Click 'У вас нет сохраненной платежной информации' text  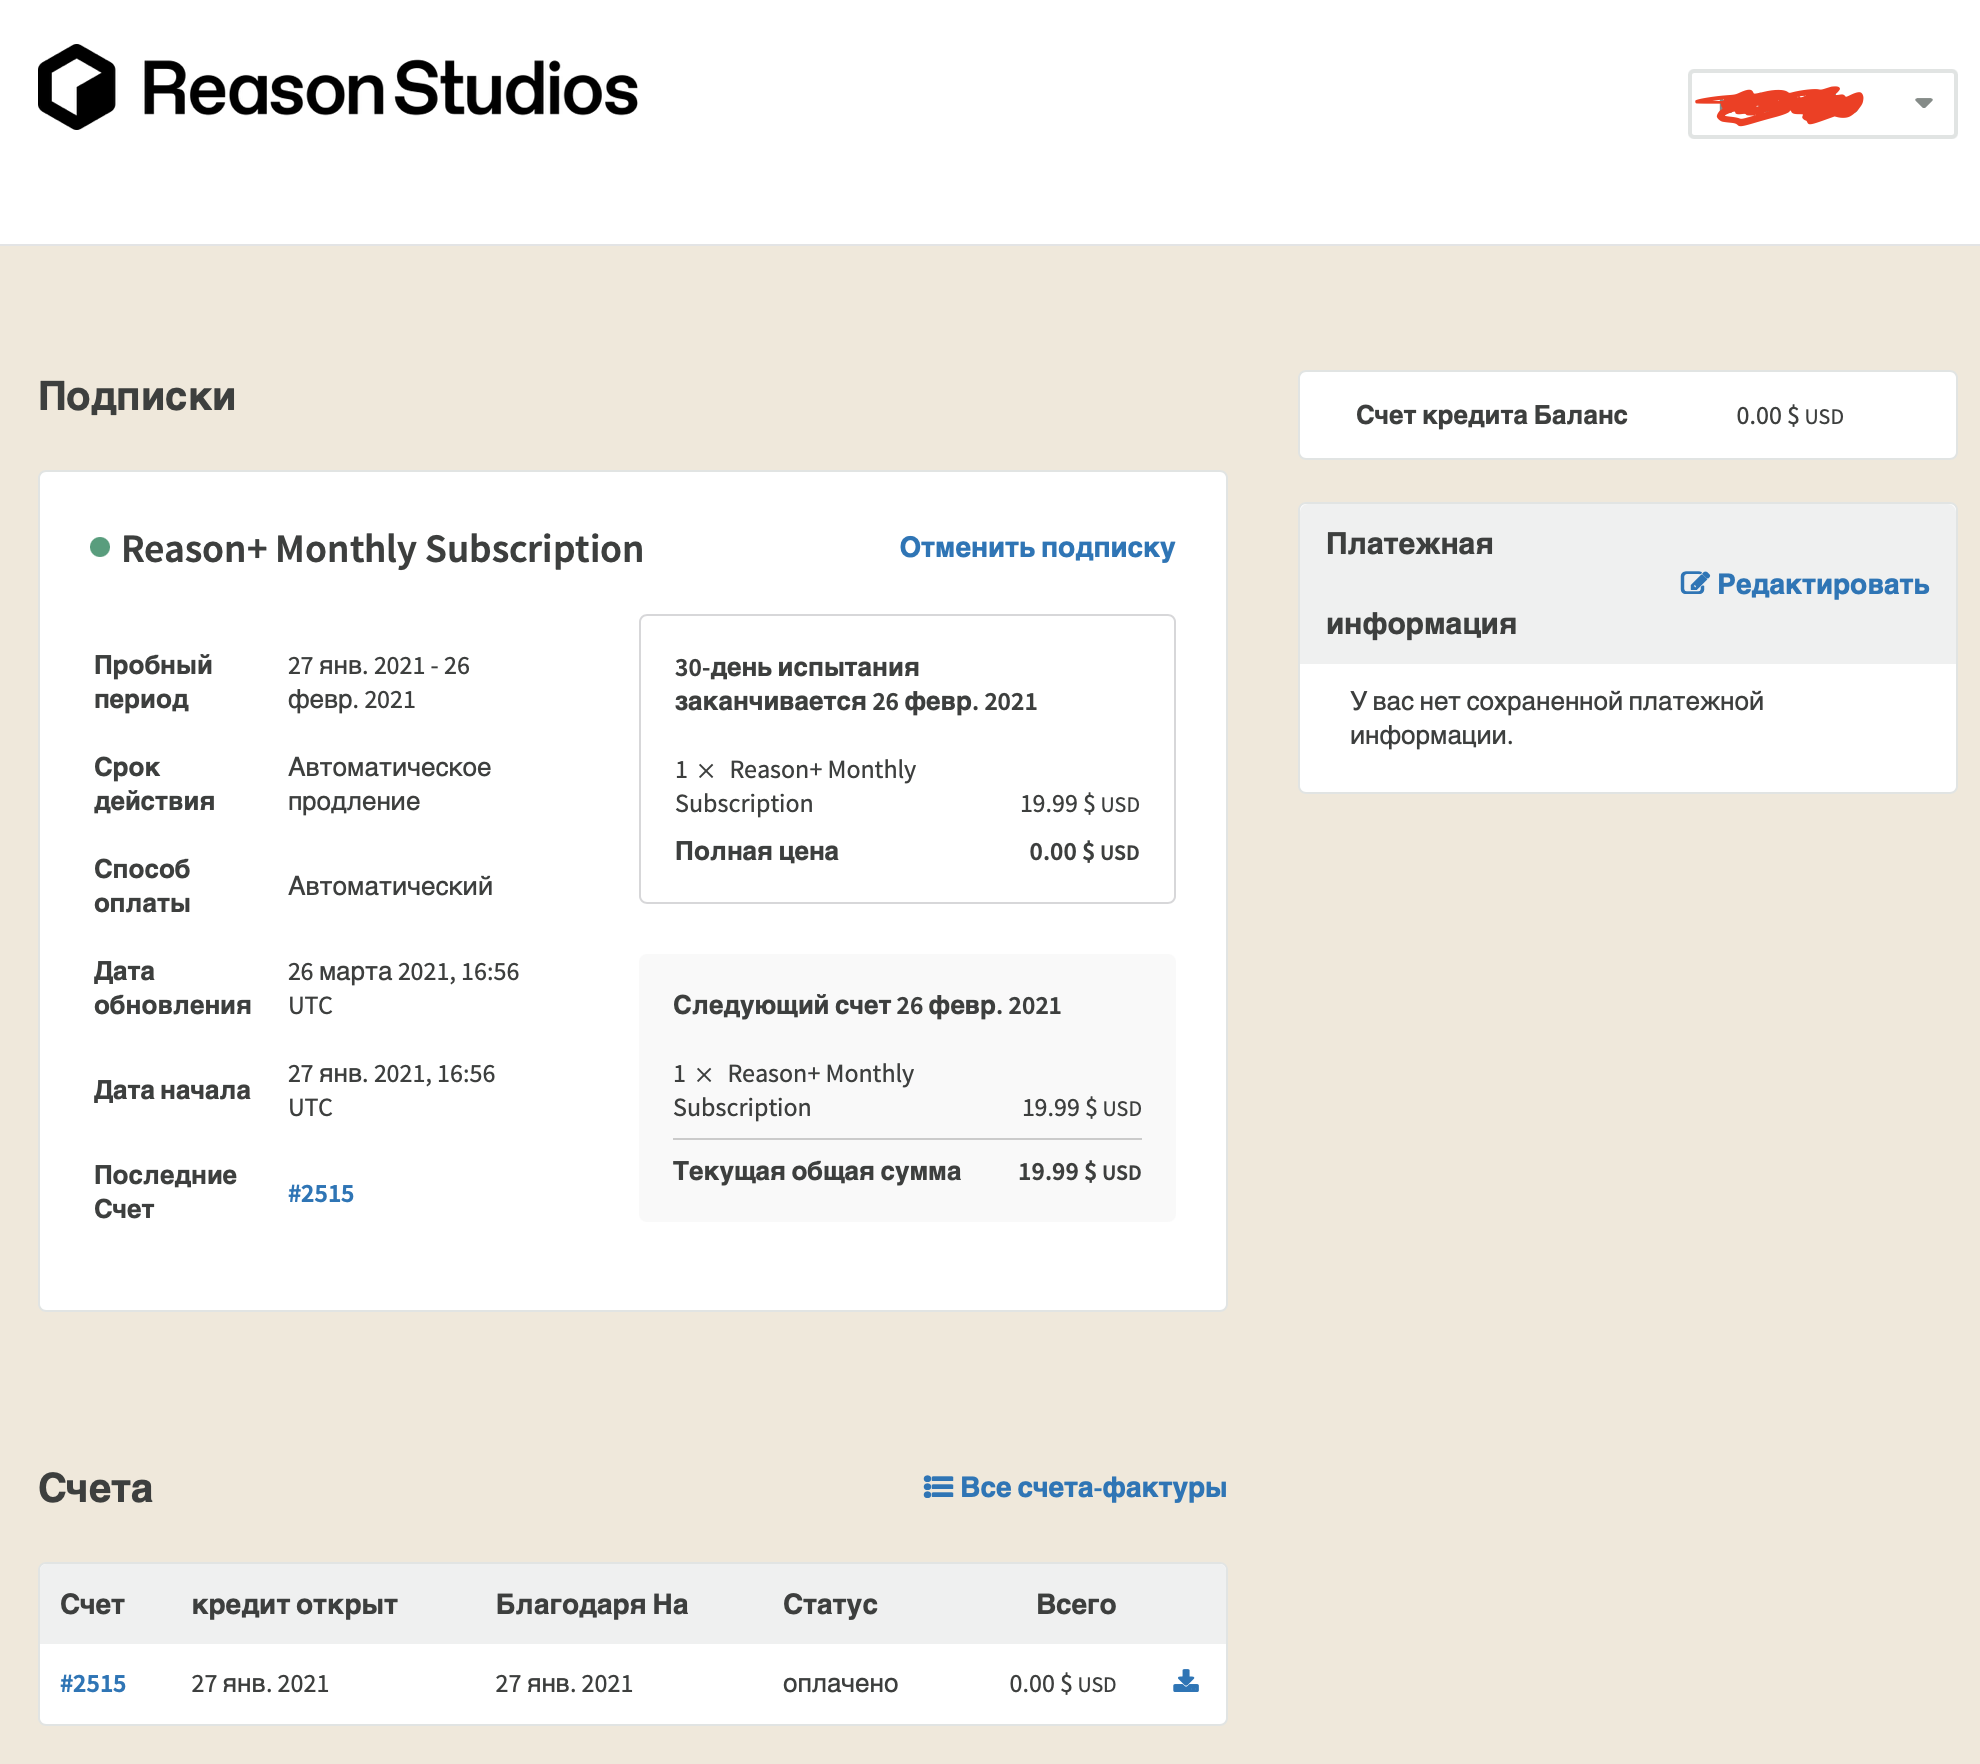pos(1556,718)
